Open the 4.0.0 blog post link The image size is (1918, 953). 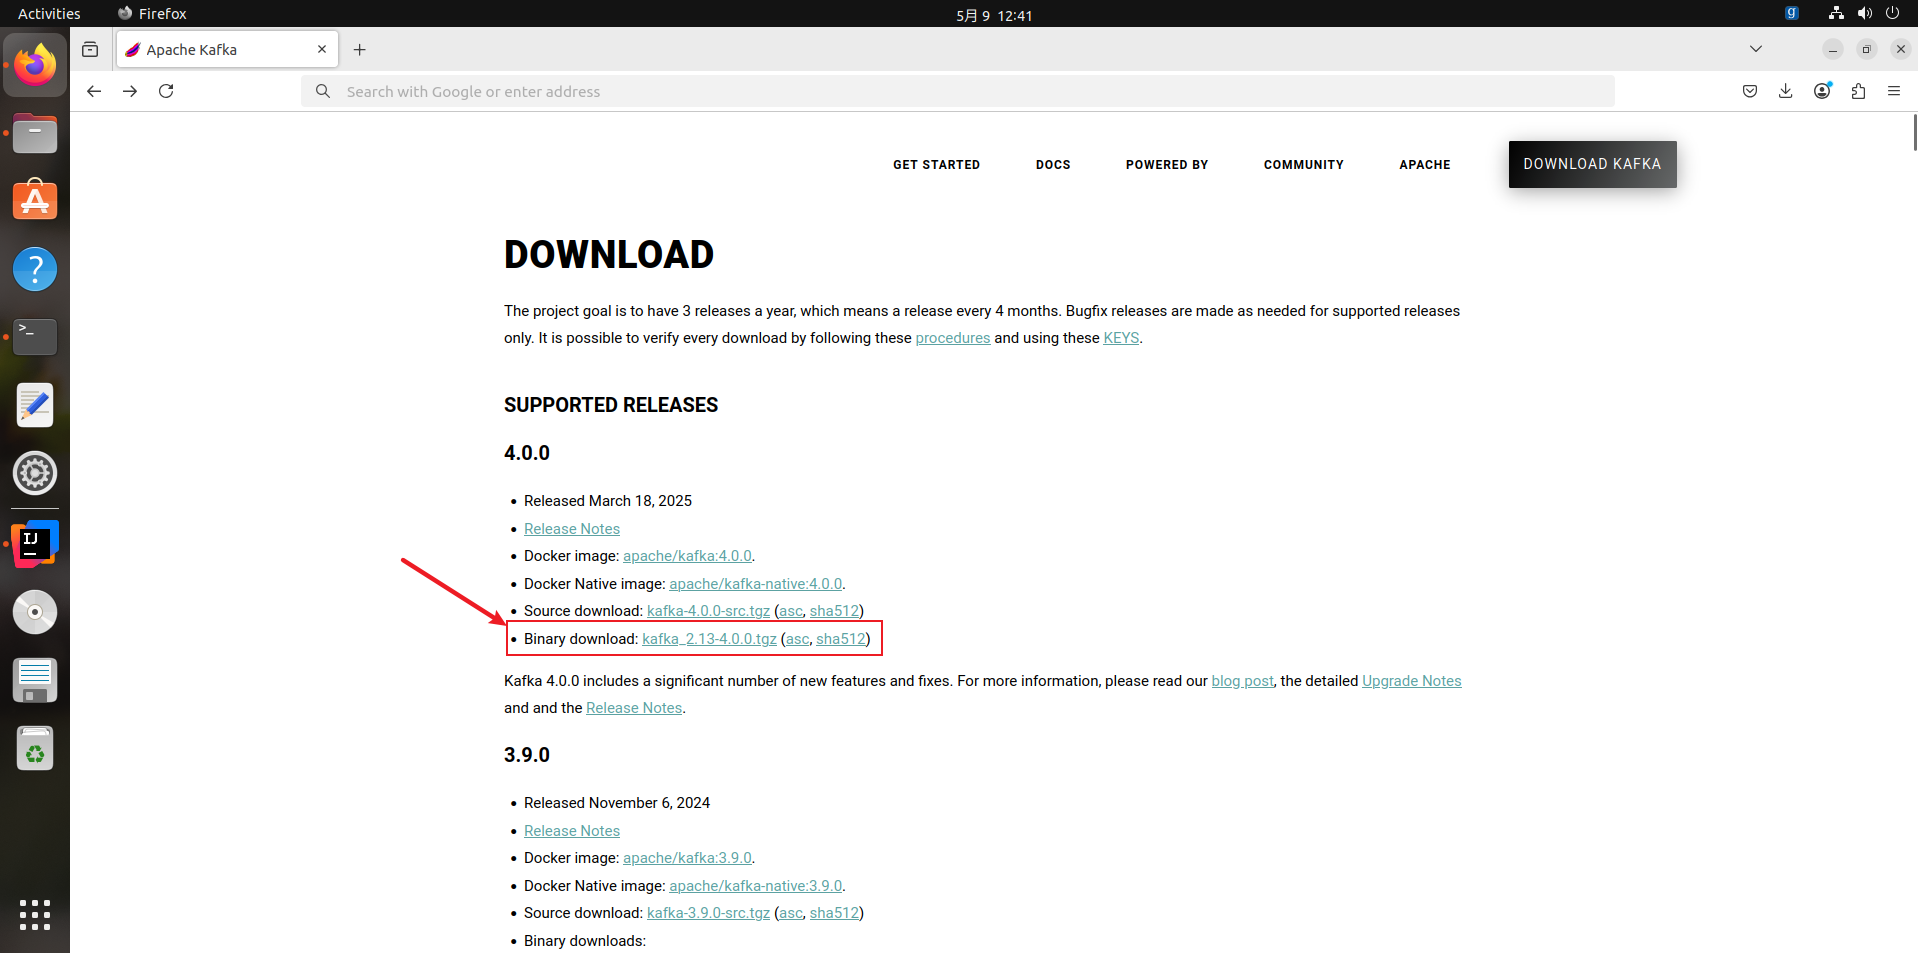pos(1243,681)
